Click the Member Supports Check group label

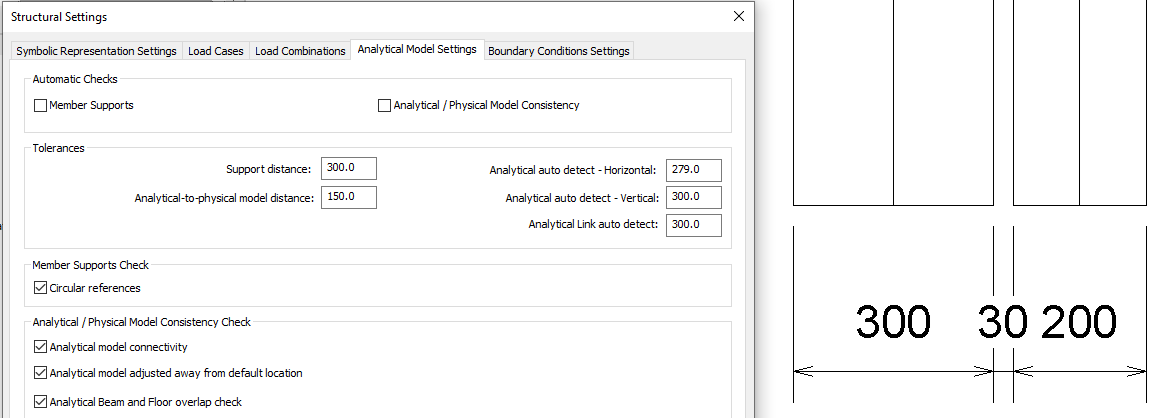[x=90, y=265]
